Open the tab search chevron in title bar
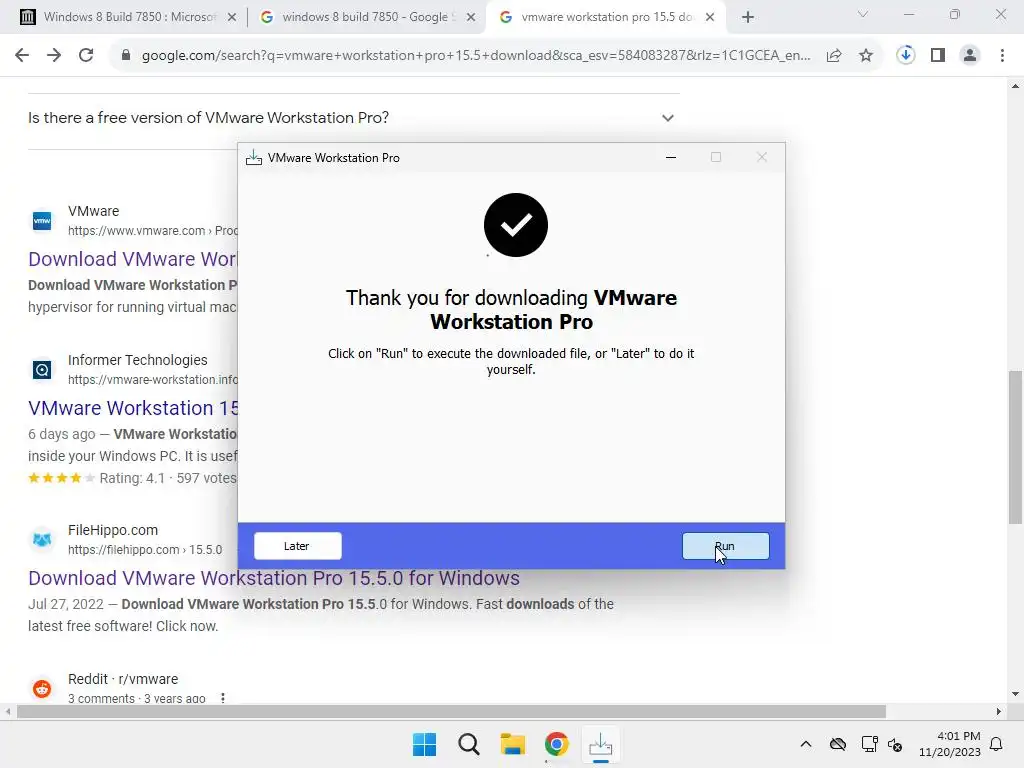 863,14
